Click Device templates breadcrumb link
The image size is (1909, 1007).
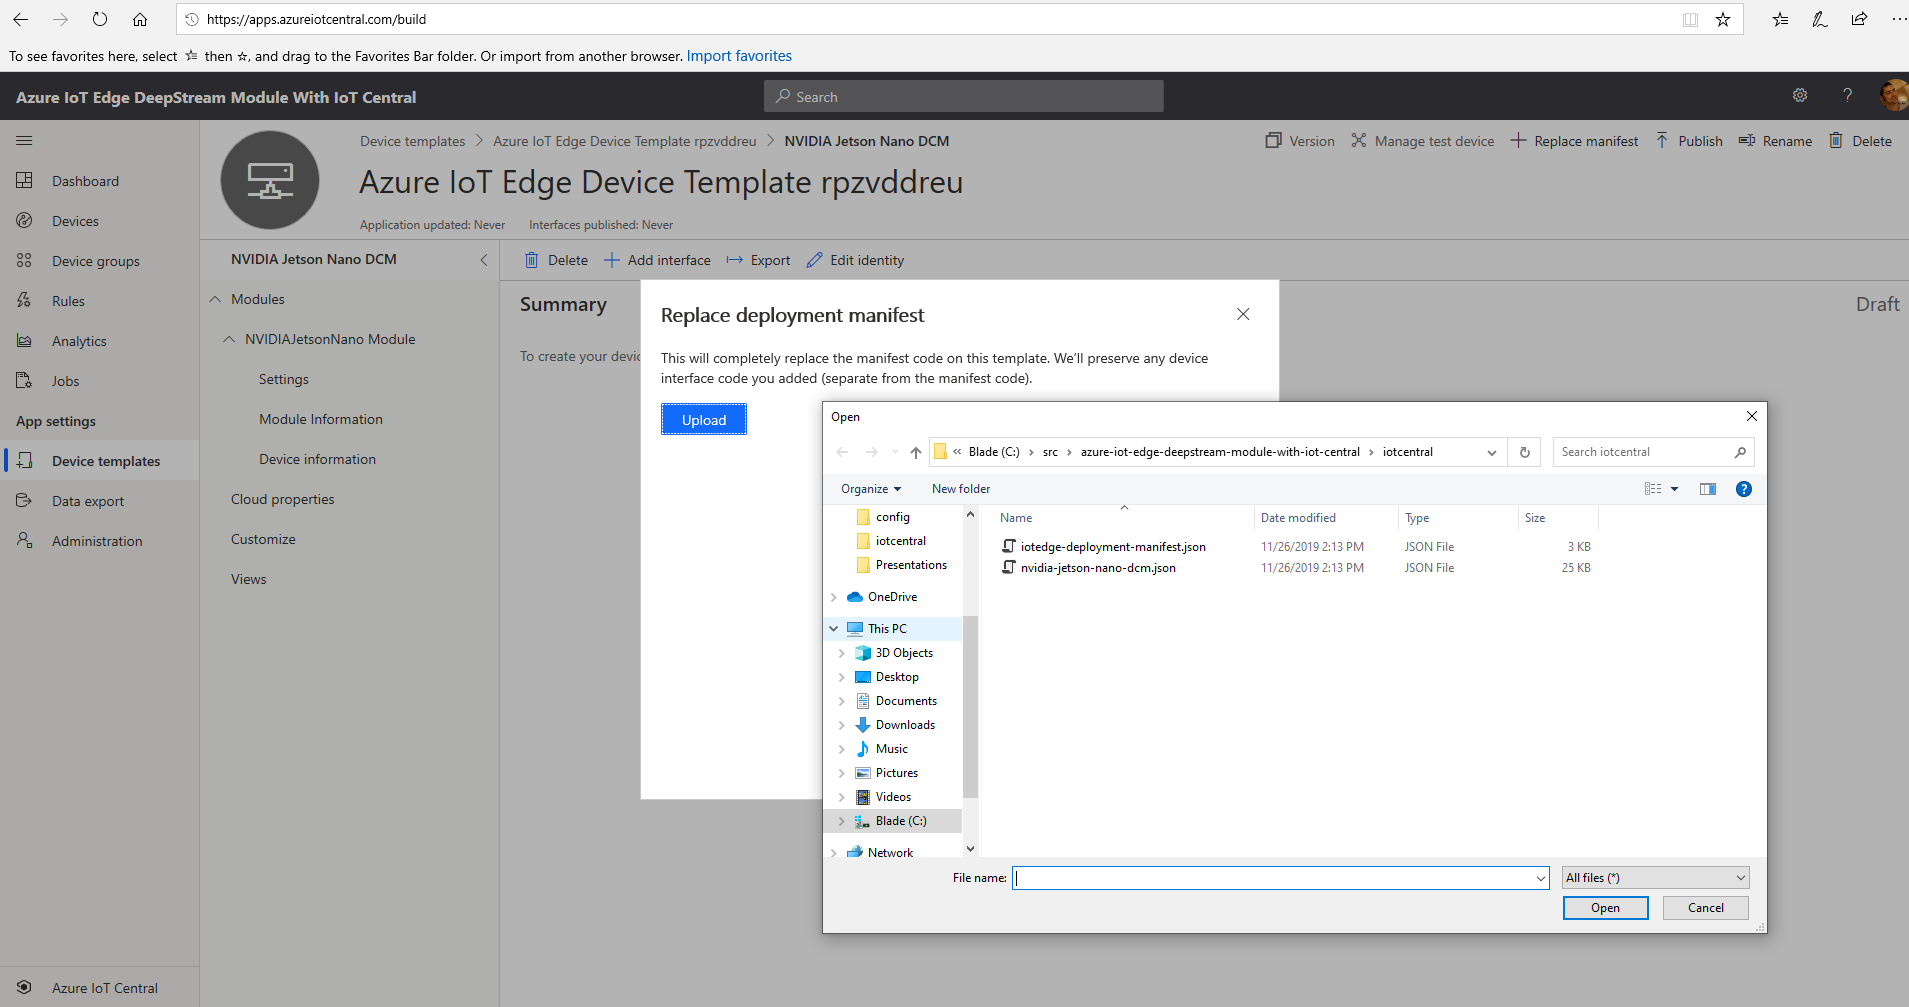tap(413, 141)
